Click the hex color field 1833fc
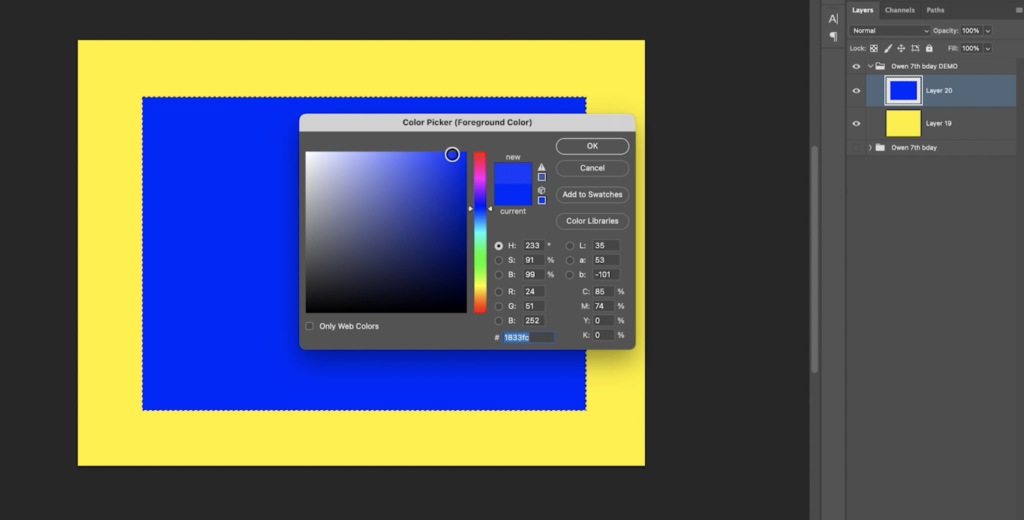 click(x=528, y=337)
